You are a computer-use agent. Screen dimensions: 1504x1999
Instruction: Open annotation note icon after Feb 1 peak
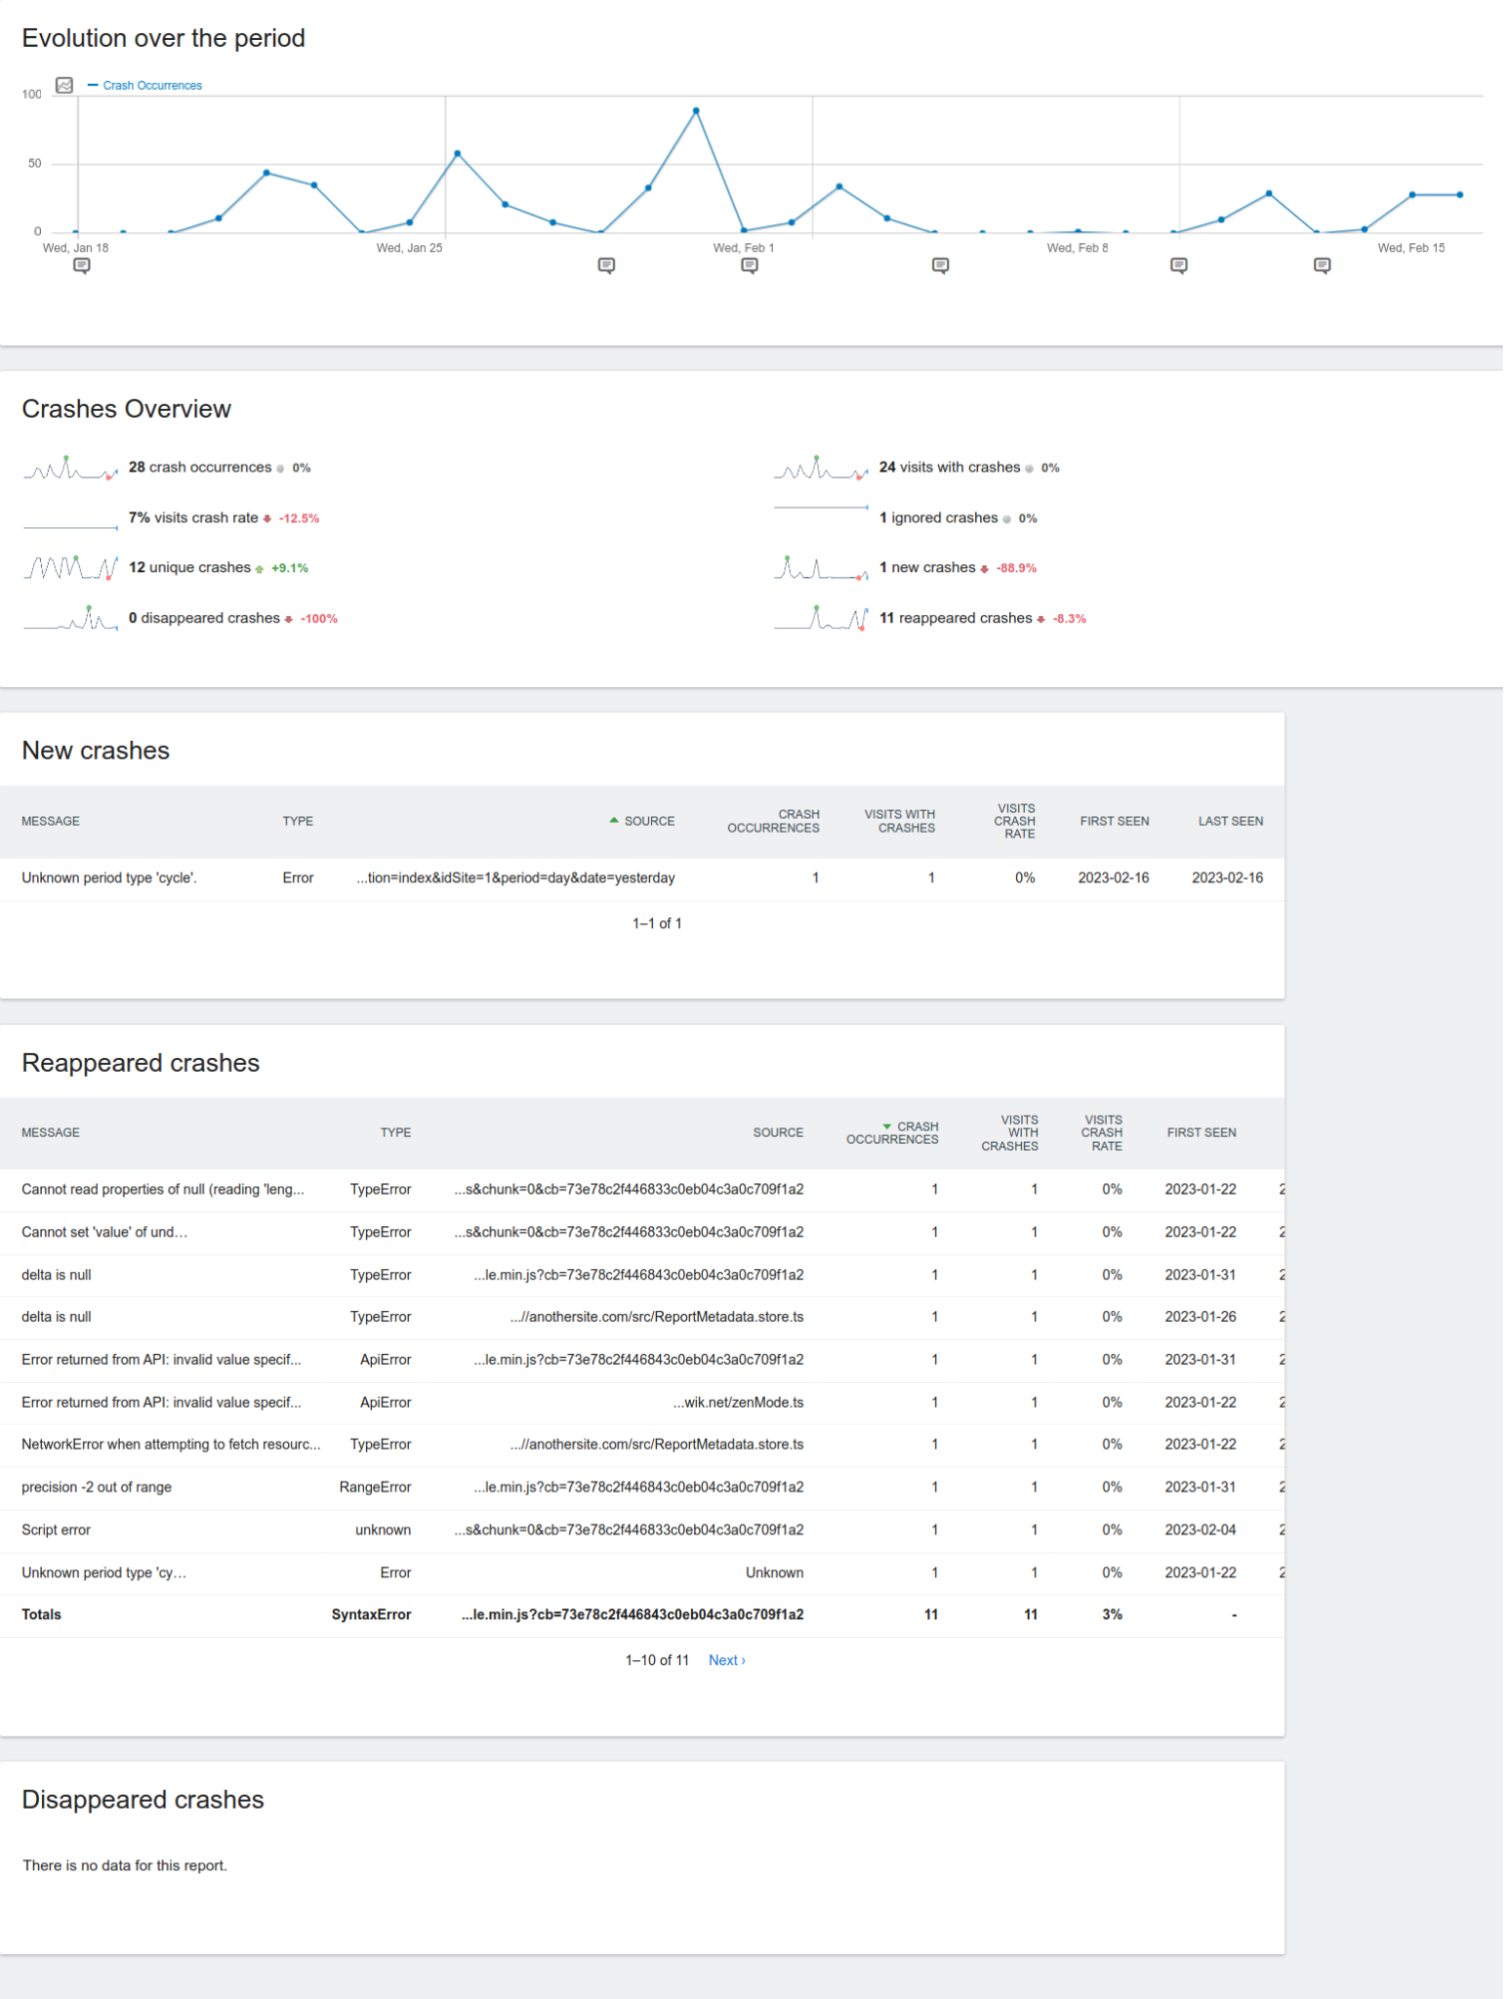940,266
